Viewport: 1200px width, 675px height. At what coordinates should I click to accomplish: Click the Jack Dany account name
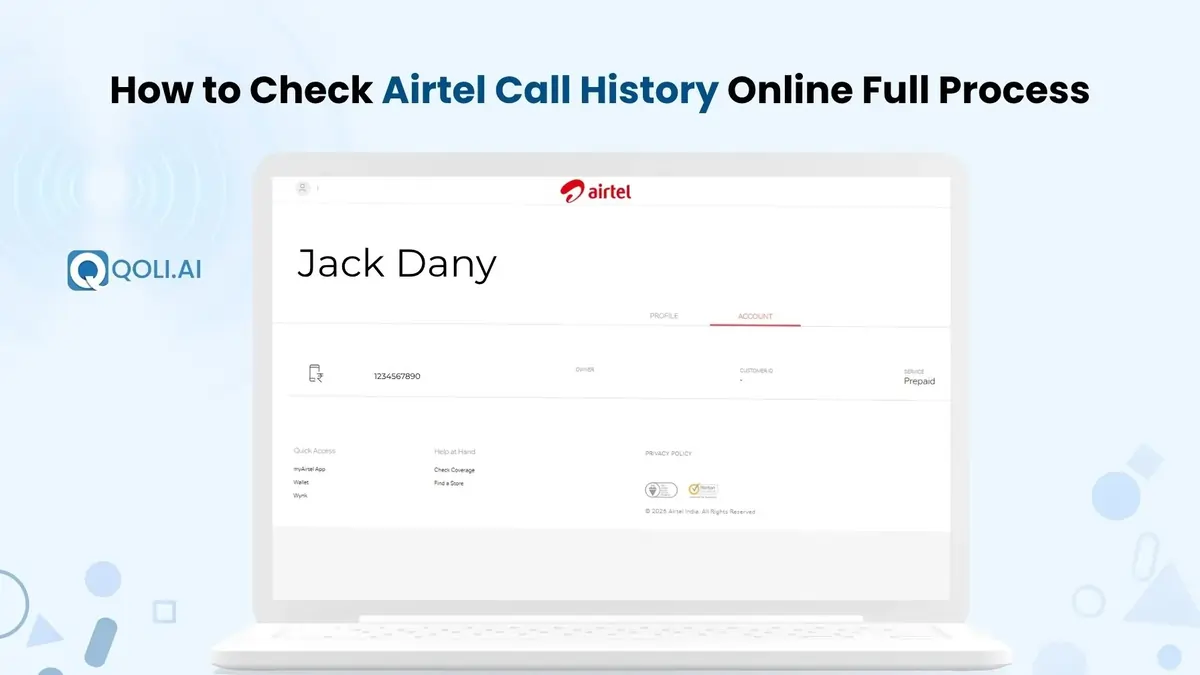coord(397,263)
